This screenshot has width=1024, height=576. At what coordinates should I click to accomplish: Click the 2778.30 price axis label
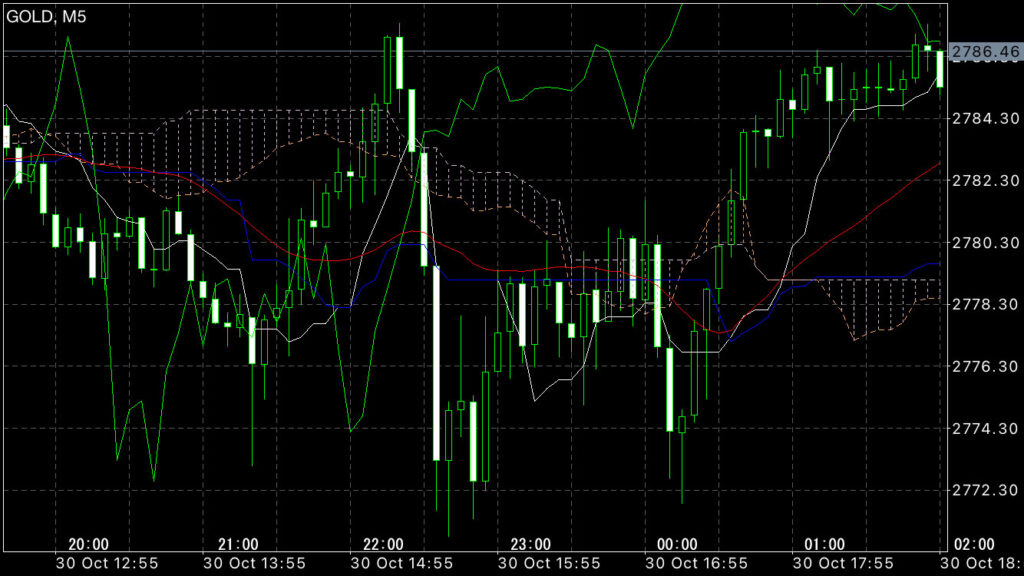[x=984, y=305]
